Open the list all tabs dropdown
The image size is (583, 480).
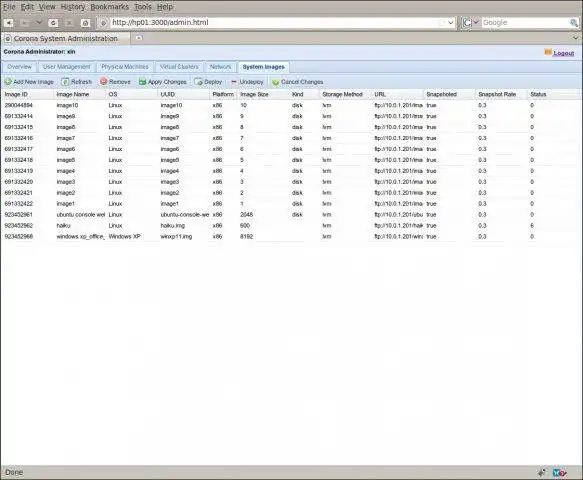point(576,38)
